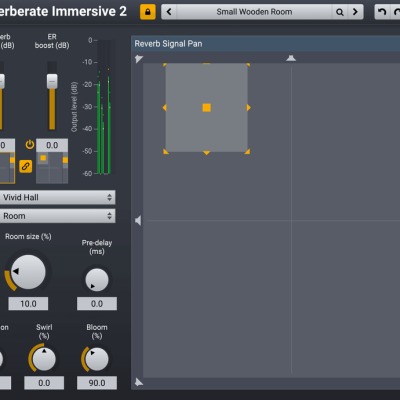
Task: Click the top center speaker icon
Action: tap(291, 58)
